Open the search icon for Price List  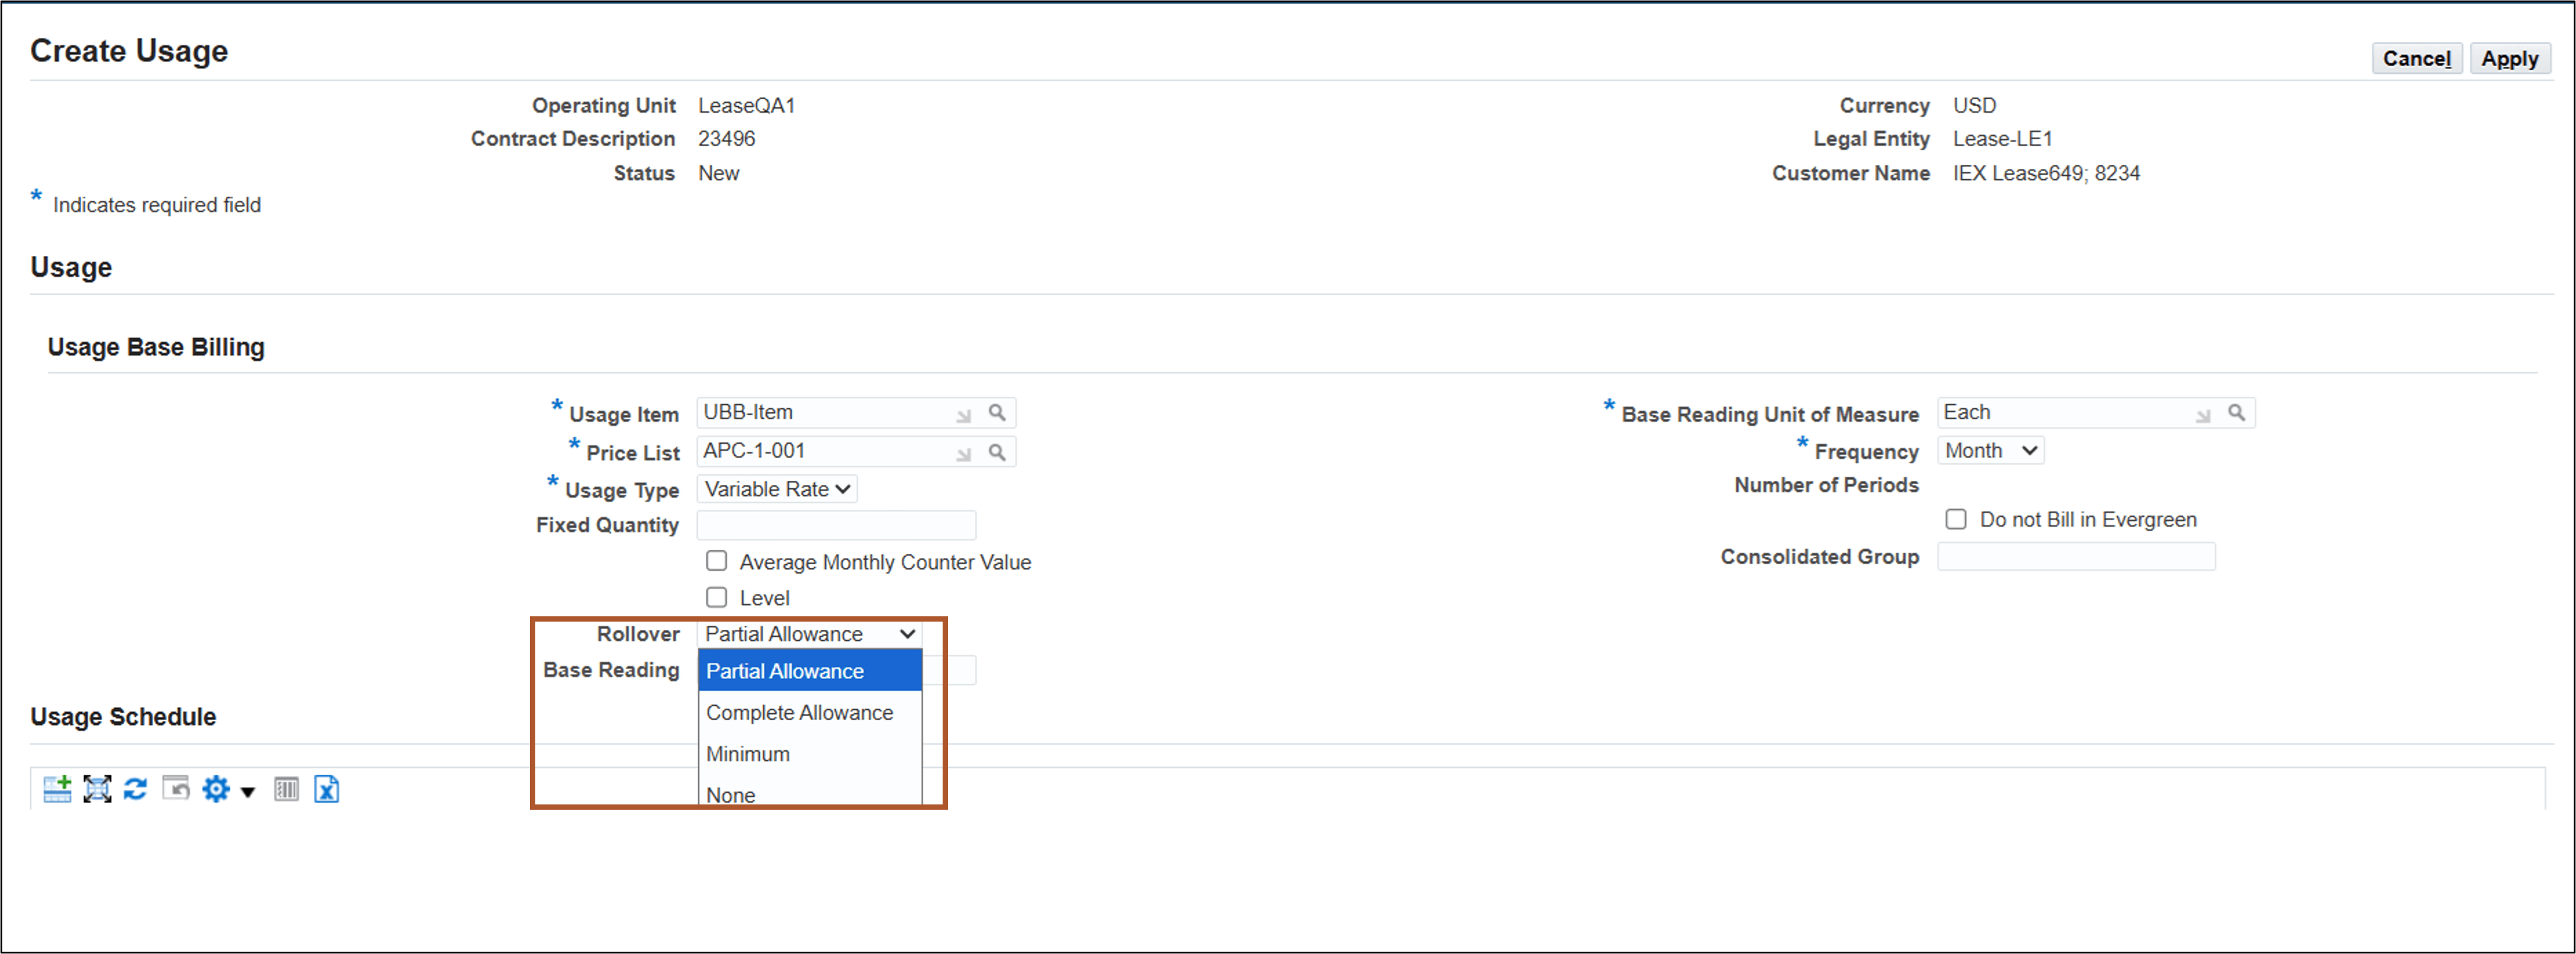[x=997, y=451]
